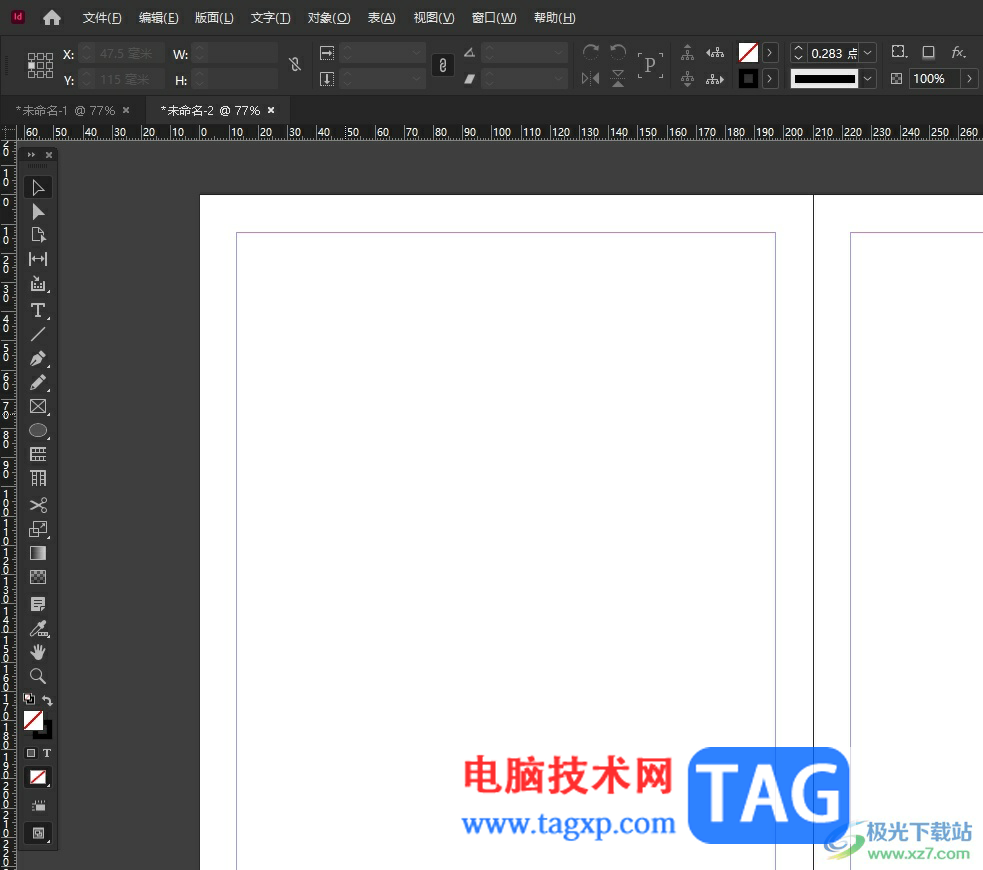Open the 窗口(W) menu
The image size is (983, 870).
coord(493,18)
